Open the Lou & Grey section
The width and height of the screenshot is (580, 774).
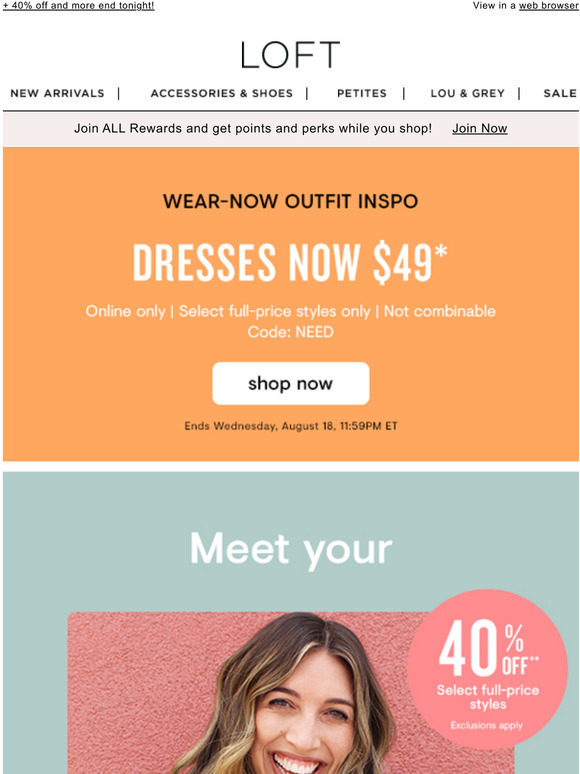[467, 93]
